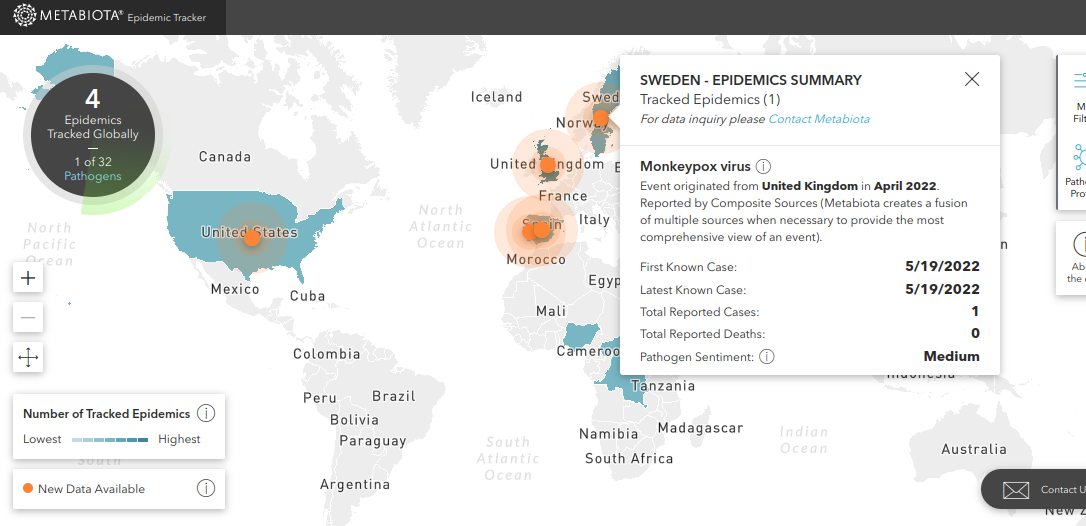
Task: Click the orange New Data Available dot
Action: (28, 488)
